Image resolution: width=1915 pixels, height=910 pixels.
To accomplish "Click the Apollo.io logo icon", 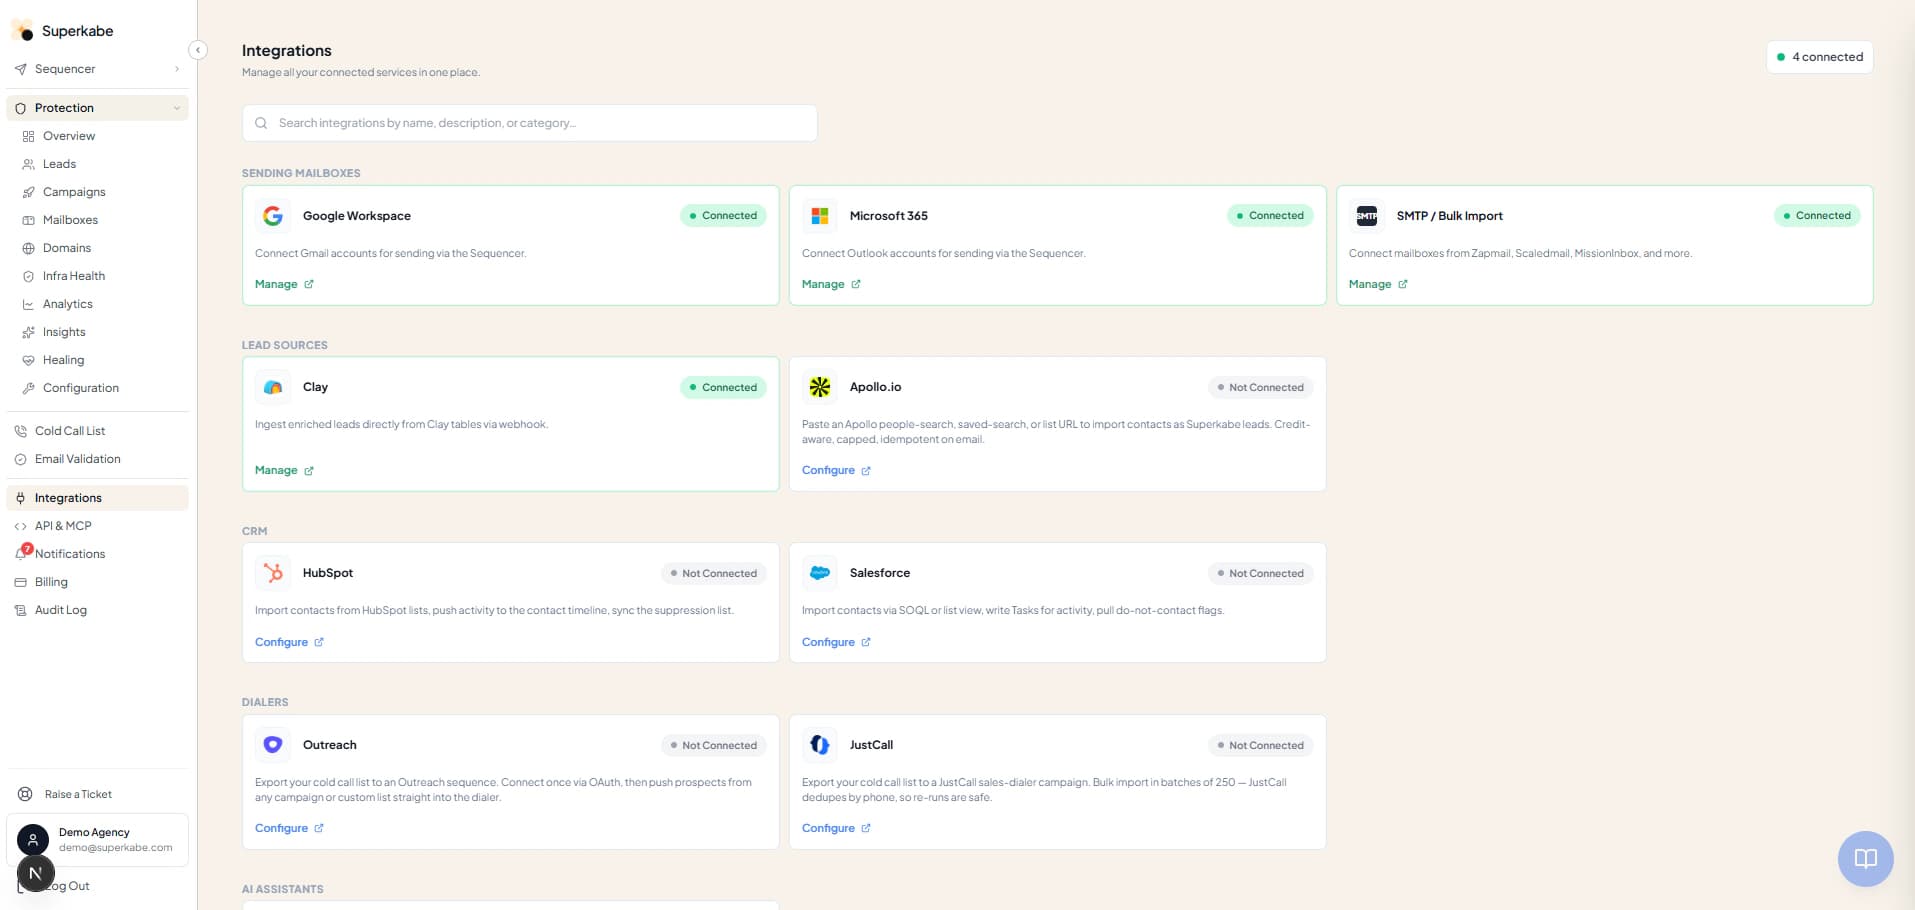I will pos(820,387).
